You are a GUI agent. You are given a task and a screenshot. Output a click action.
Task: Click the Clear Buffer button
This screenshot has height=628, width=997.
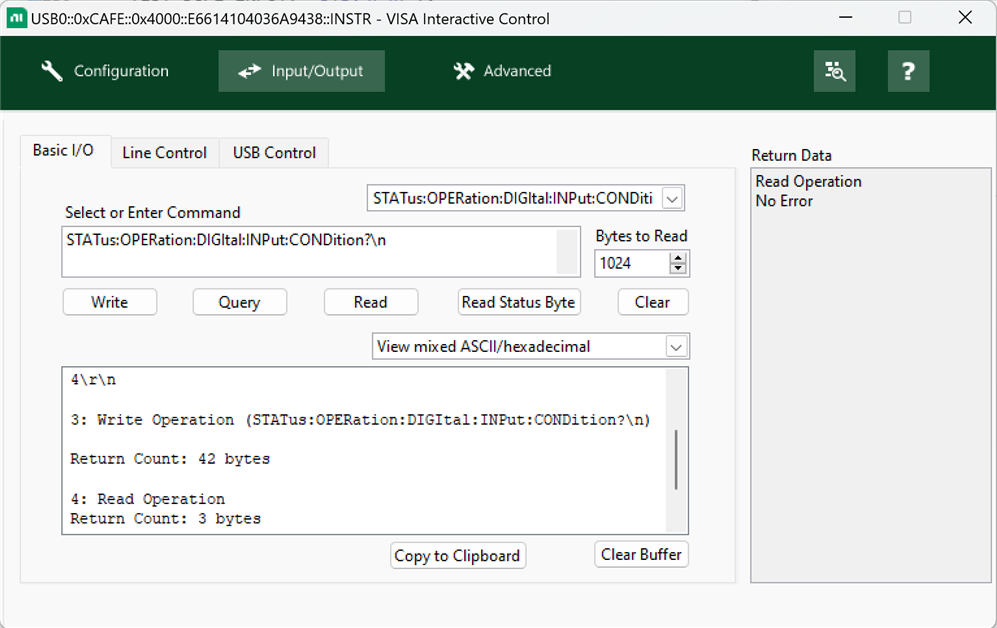[641, 554]
